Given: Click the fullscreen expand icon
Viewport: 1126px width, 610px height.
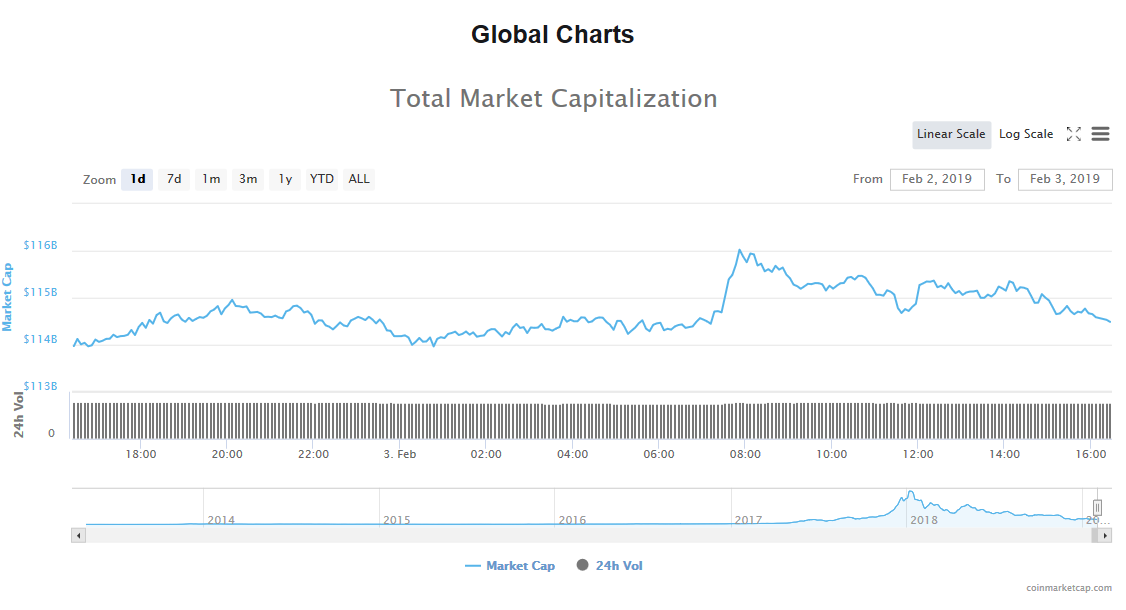Looking at the screenshot, I should click(1074, 134).
